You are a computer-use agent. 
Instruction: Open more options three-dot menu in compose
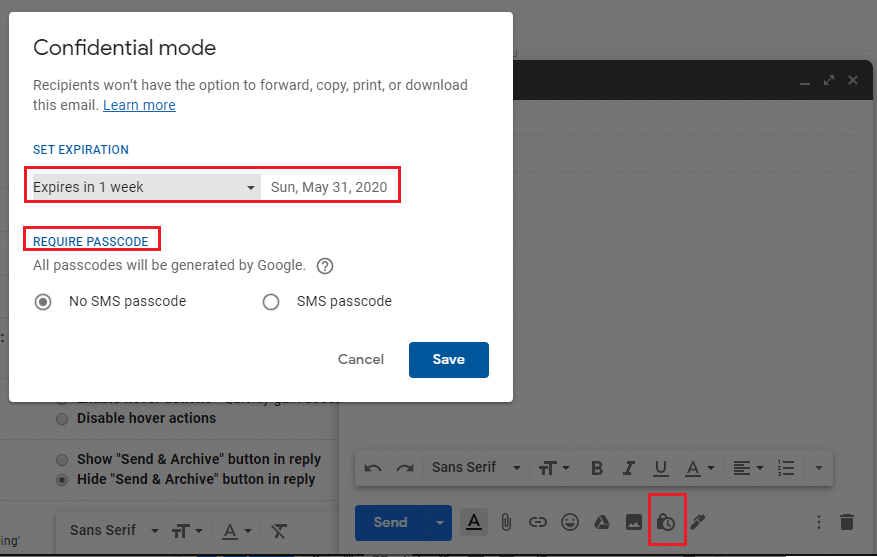click(x=818, y=522)
